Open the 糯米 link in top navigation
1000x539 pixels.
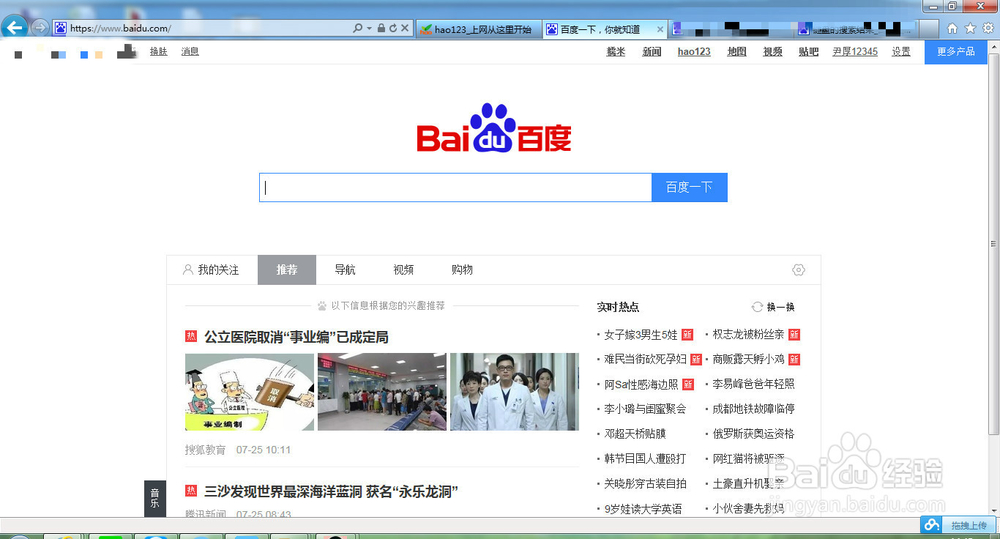click(615, 52)
